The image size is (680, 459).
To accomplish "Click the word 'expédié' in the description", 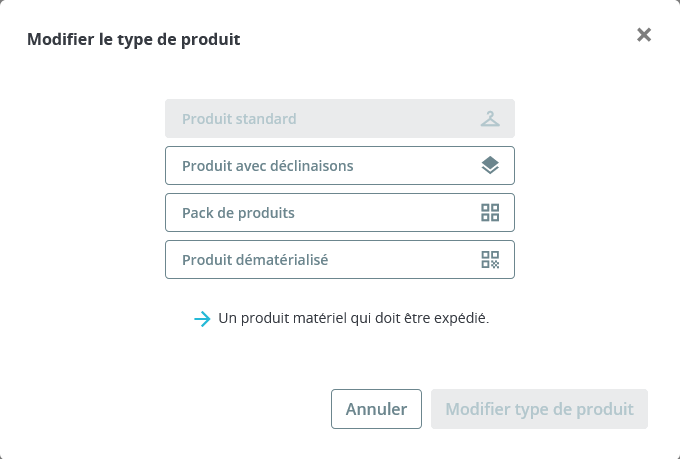I will coord(461,319).
